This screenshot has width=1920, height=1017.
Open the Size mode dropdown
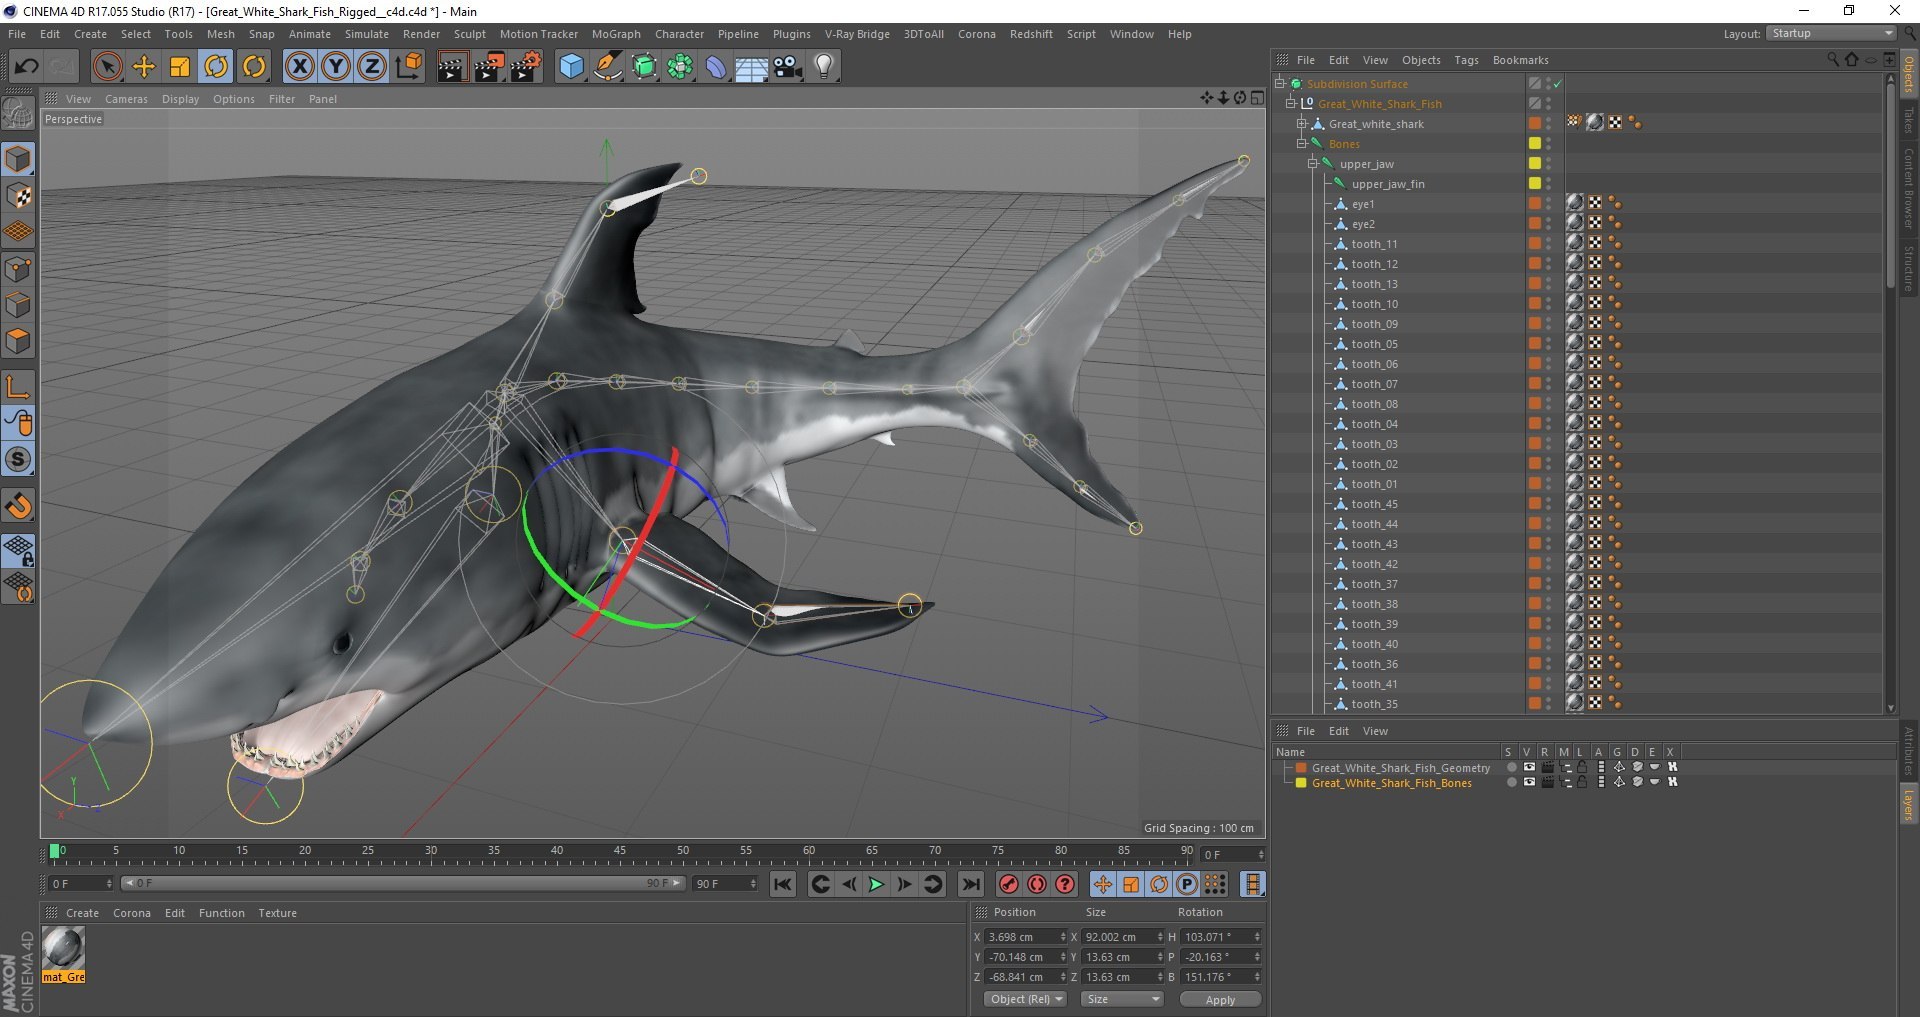[1122, 999]
